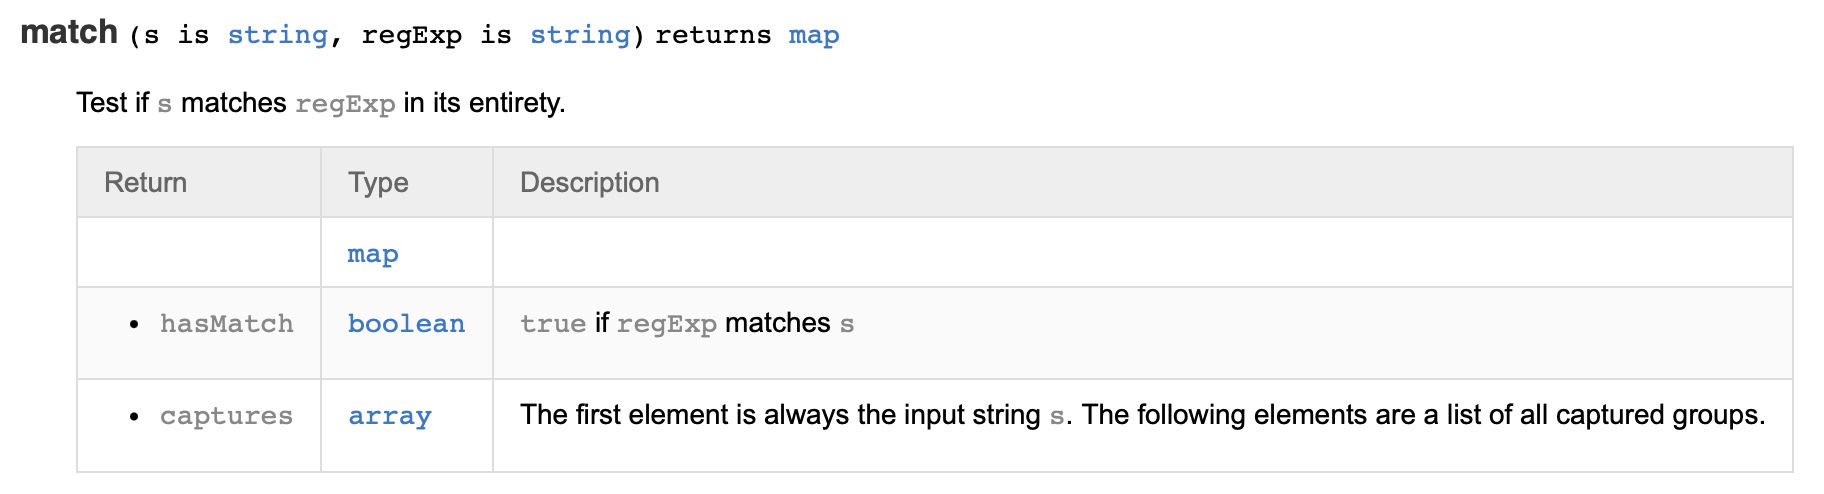Click the s code in the summary sentence
Viewport: 1824px width, 494px height.
[165, 104]
